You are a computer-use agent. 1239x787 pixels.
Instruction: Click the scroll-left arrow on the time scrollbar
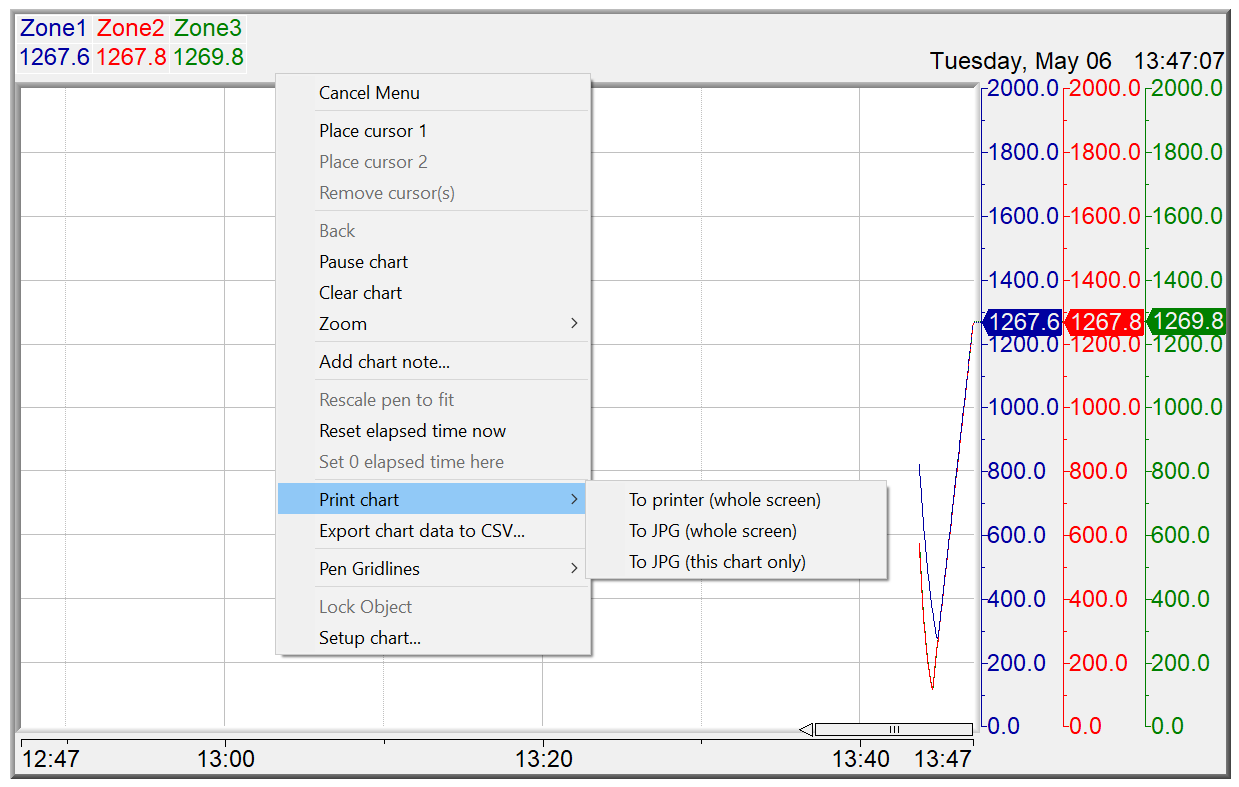(x=805, y=729)
